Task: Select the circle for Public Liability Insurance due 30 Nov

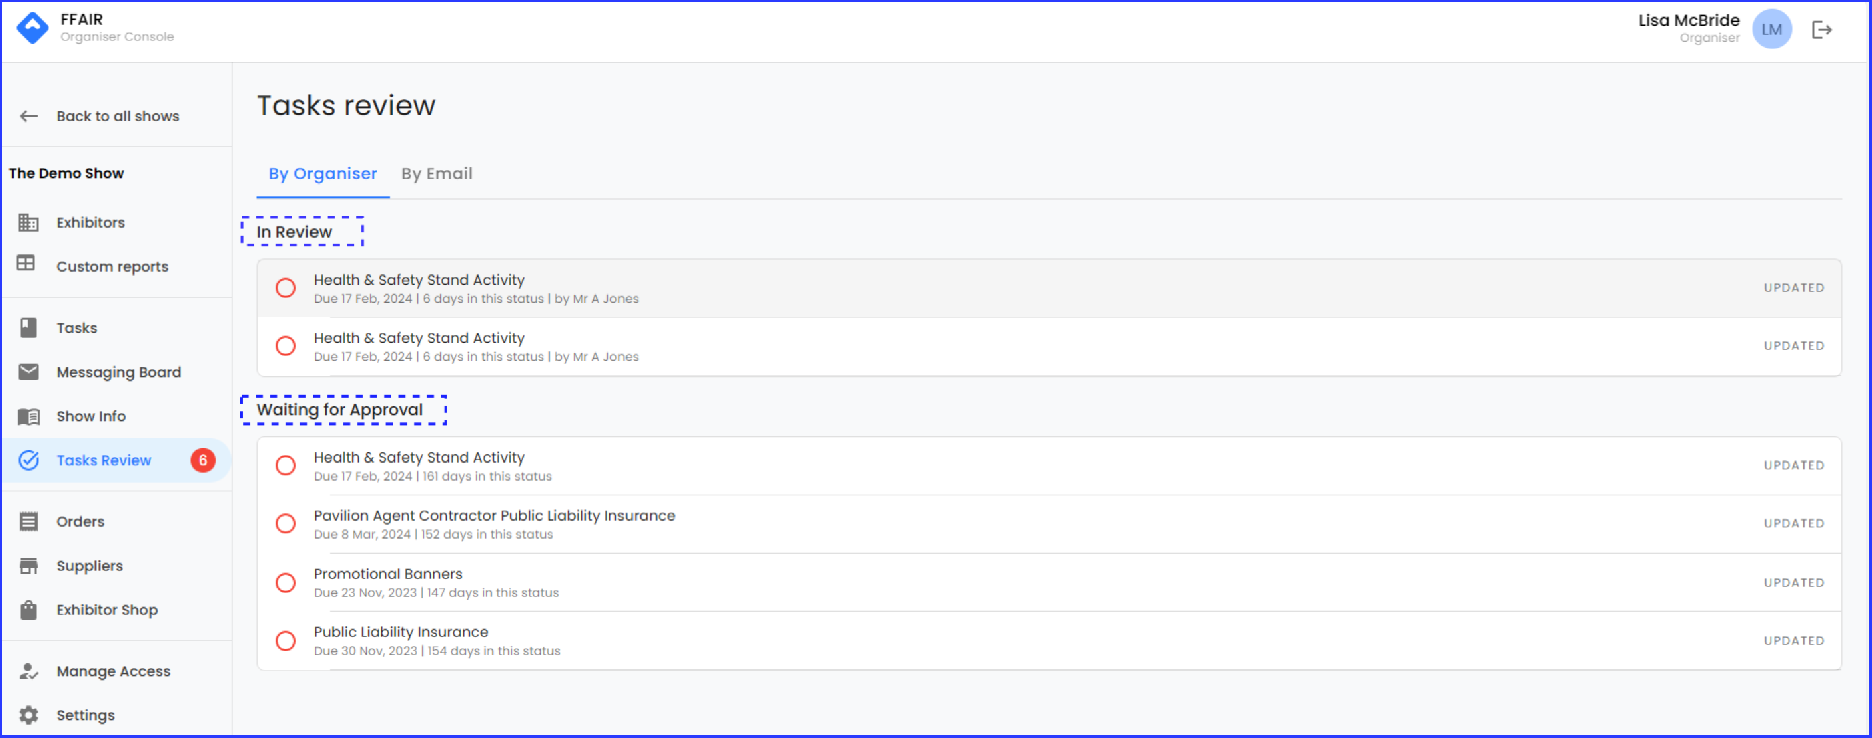Action: (x=286, y=641)
